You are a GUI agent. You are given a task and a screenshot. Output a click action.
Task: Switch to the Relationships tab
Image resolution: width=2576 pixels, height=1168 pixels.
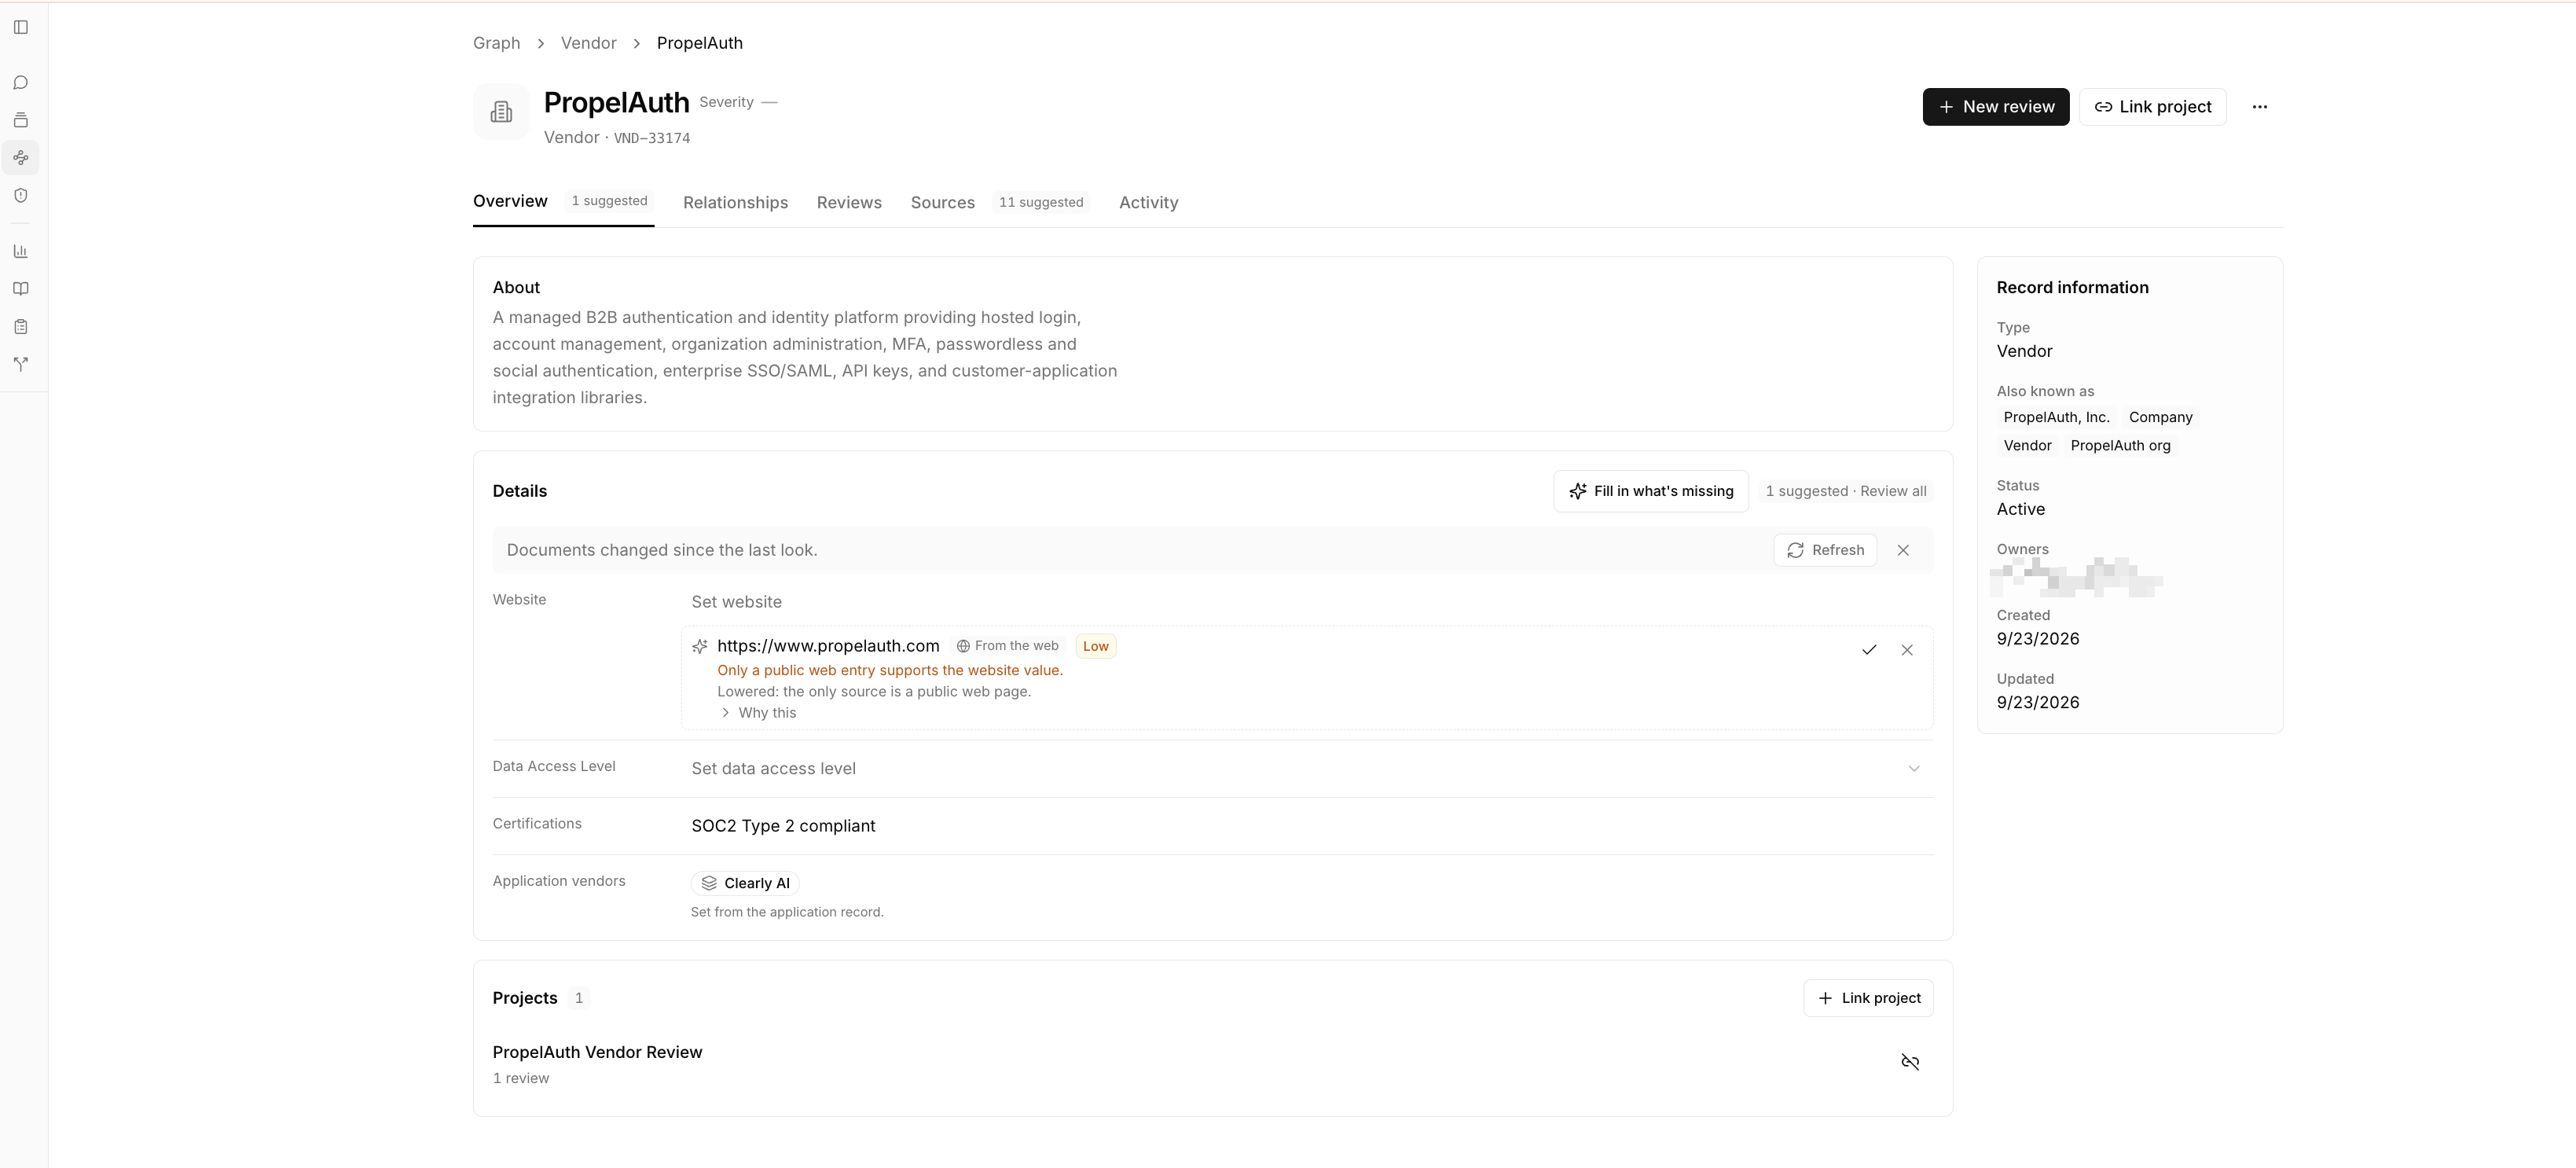[735, 202]
